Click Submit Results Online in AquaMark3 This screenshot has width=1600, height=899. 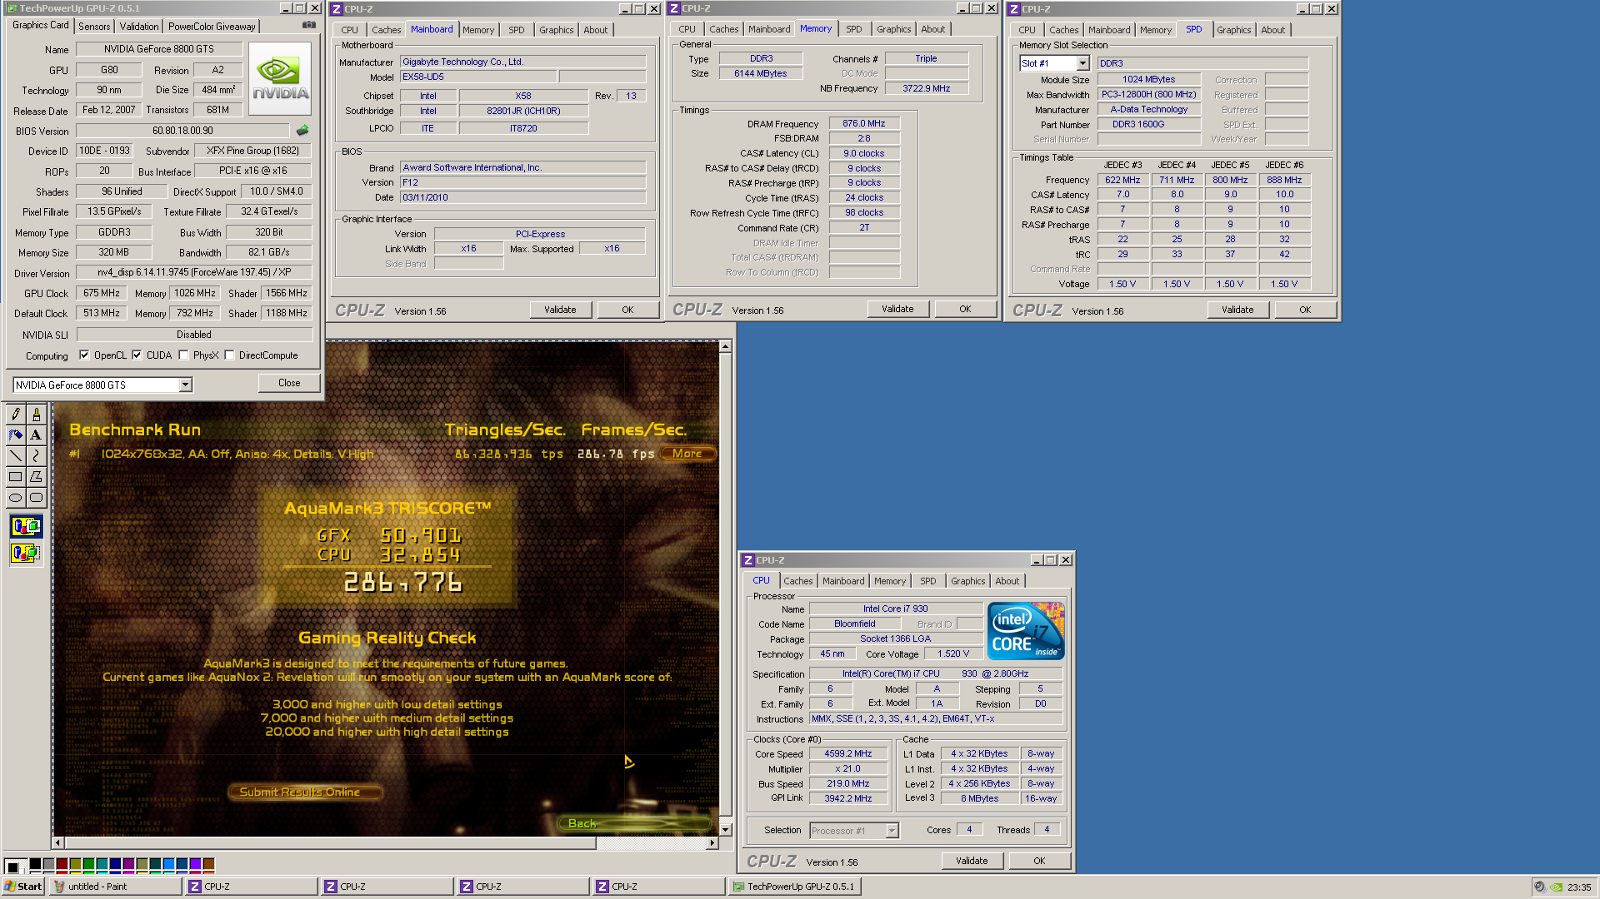pyautogui.click(x=306, y=792)
